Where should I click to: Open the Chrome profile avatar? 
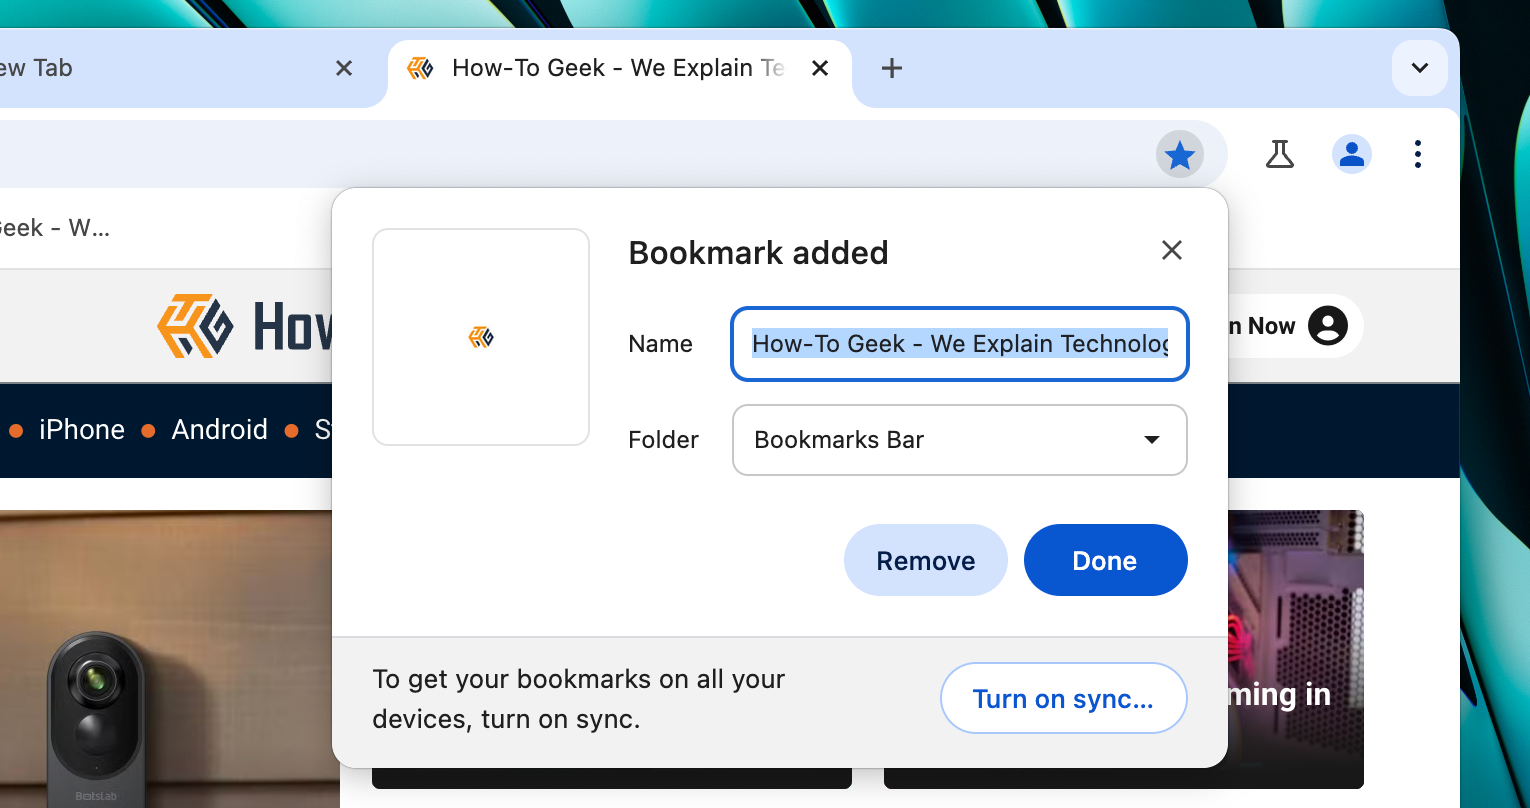[x=1351, y=154]
